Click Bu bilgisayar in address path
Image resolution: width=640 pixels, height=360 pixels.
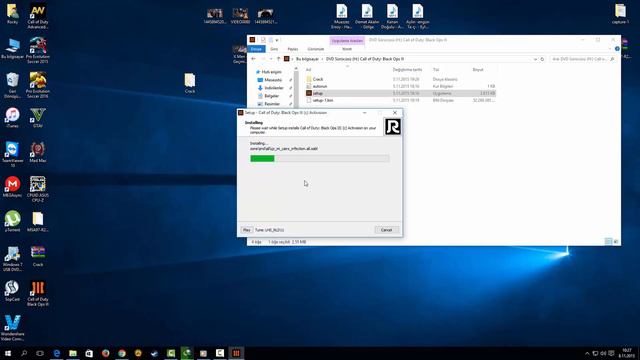coord(307,59)
